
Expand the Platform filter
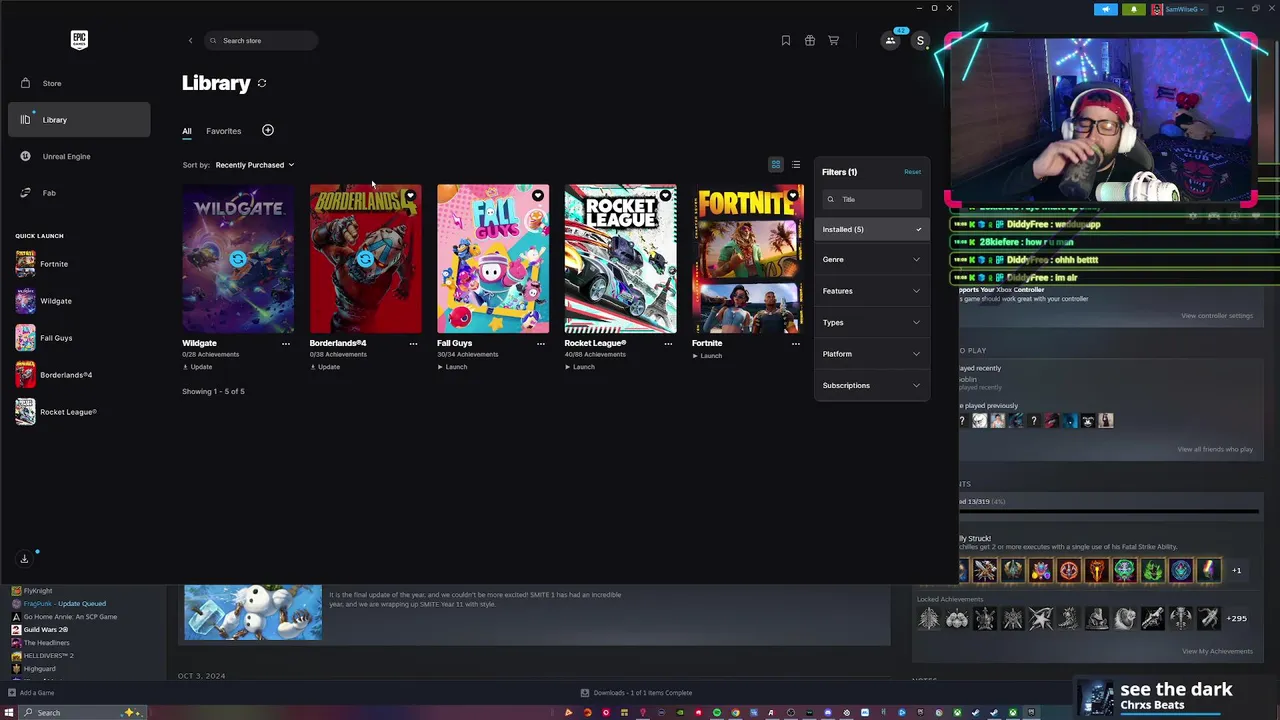pyautogui.click(x=872, y=354)
